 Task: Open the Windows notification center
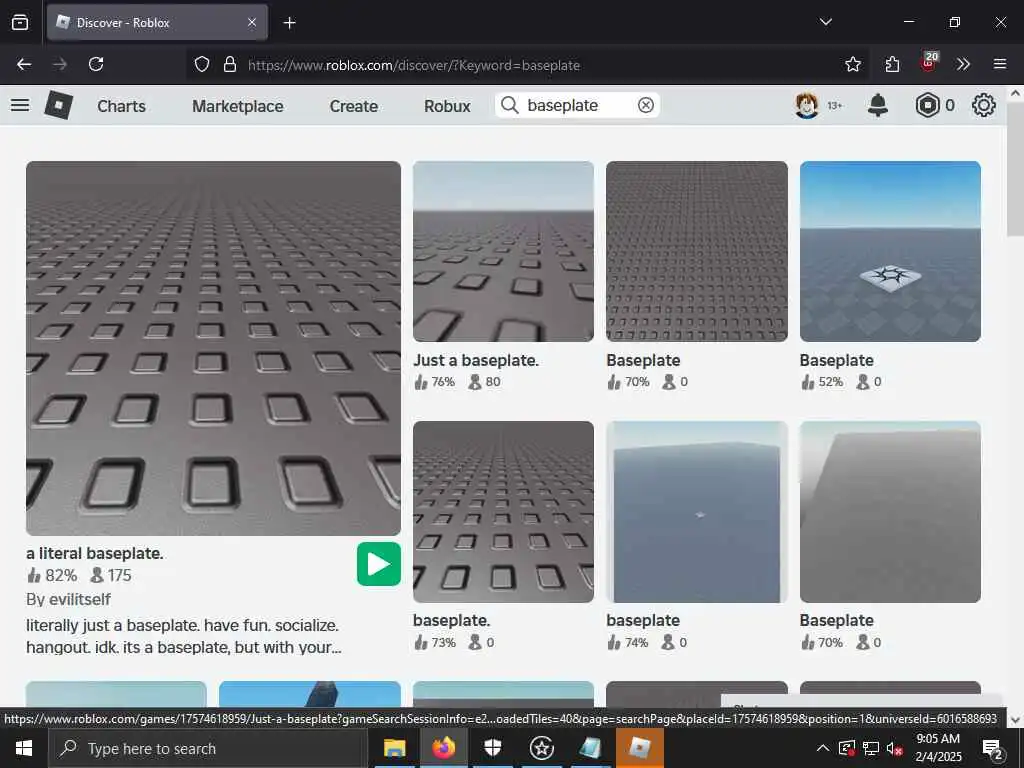(x=993, y=749)
